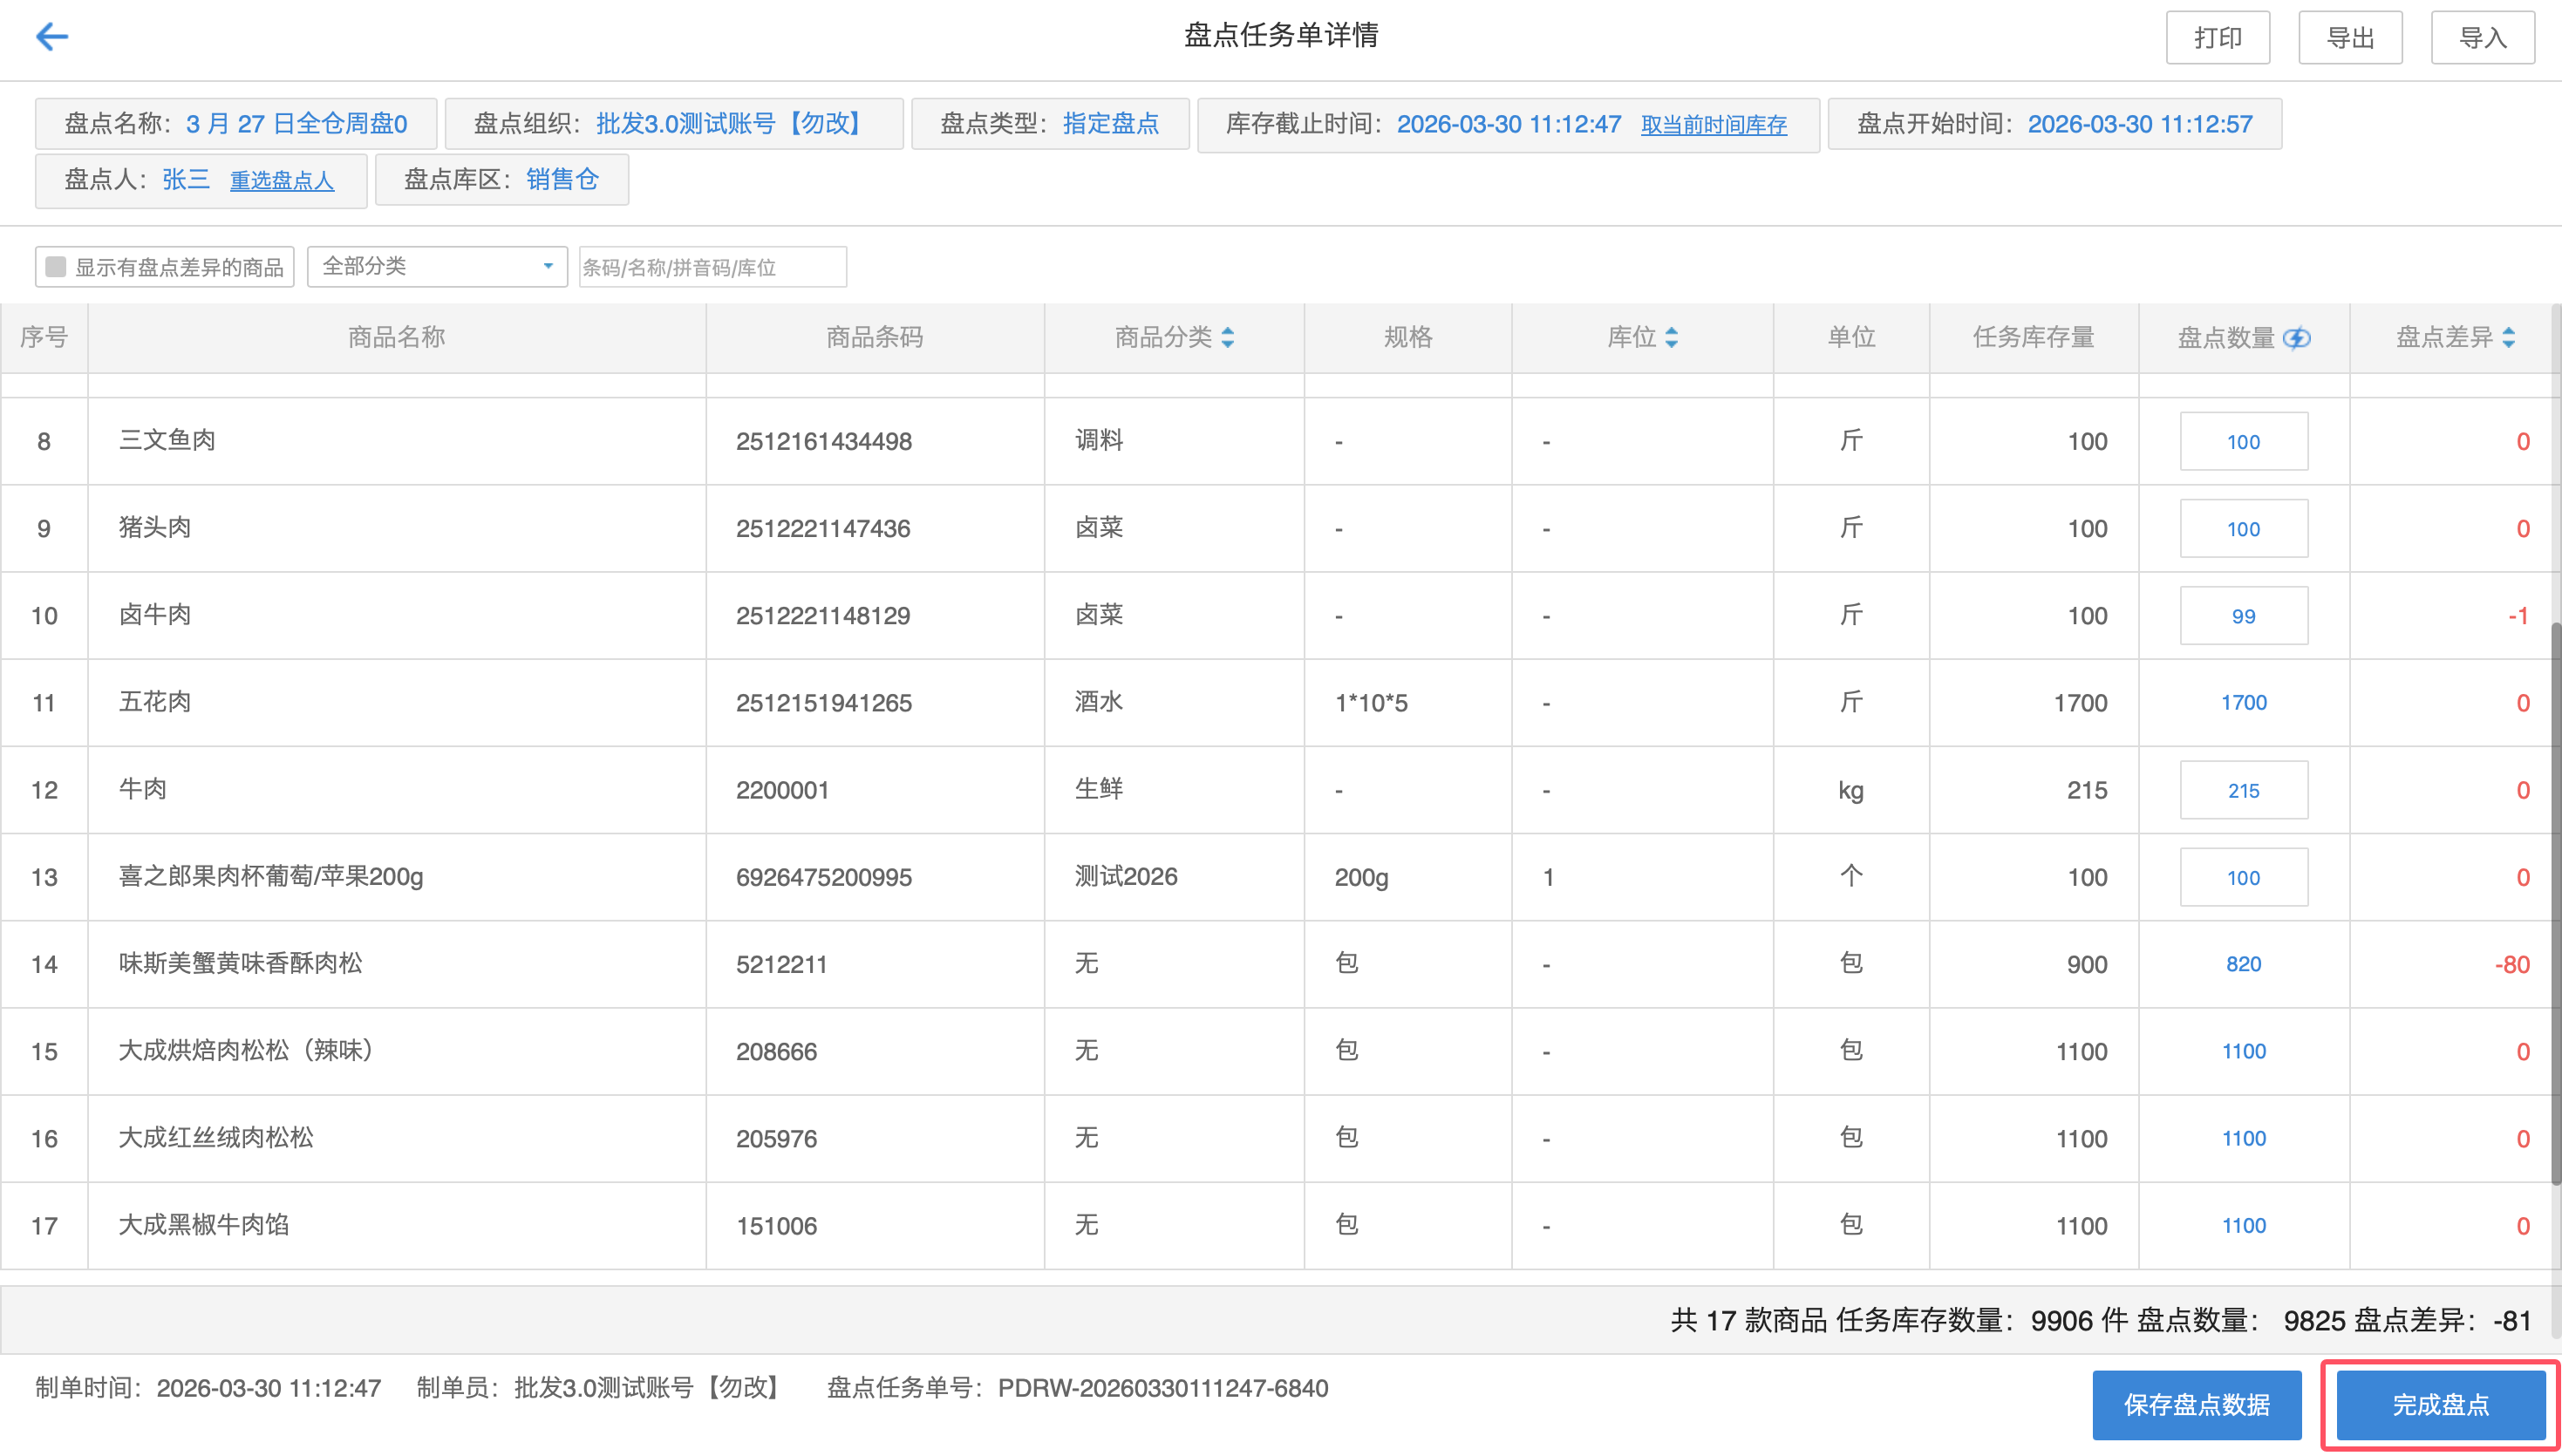Edit 盘点数量 field for 卤牛肉

[x=2243, y=616]
